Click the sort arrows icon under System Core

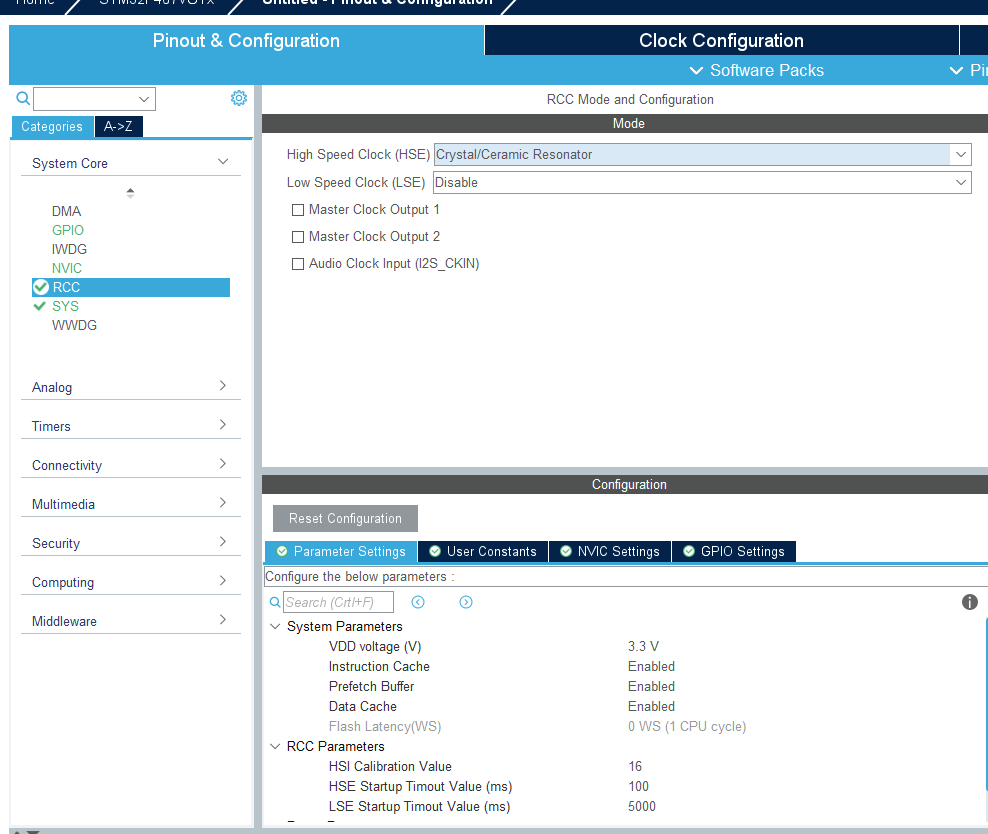point(130,193)
